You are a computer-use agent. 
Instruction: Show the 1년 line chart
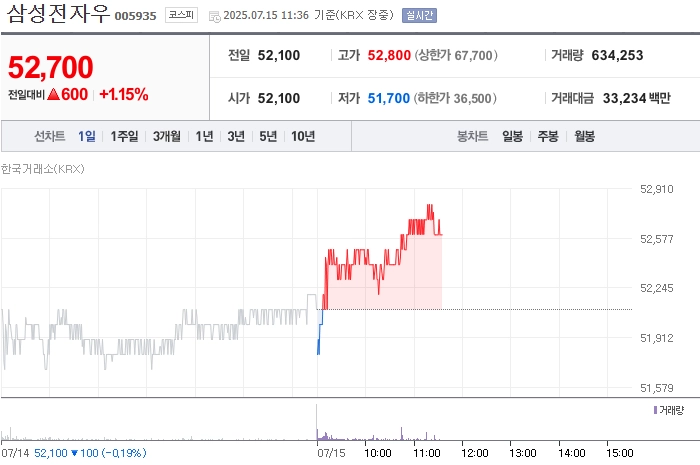tap(204, 136)
